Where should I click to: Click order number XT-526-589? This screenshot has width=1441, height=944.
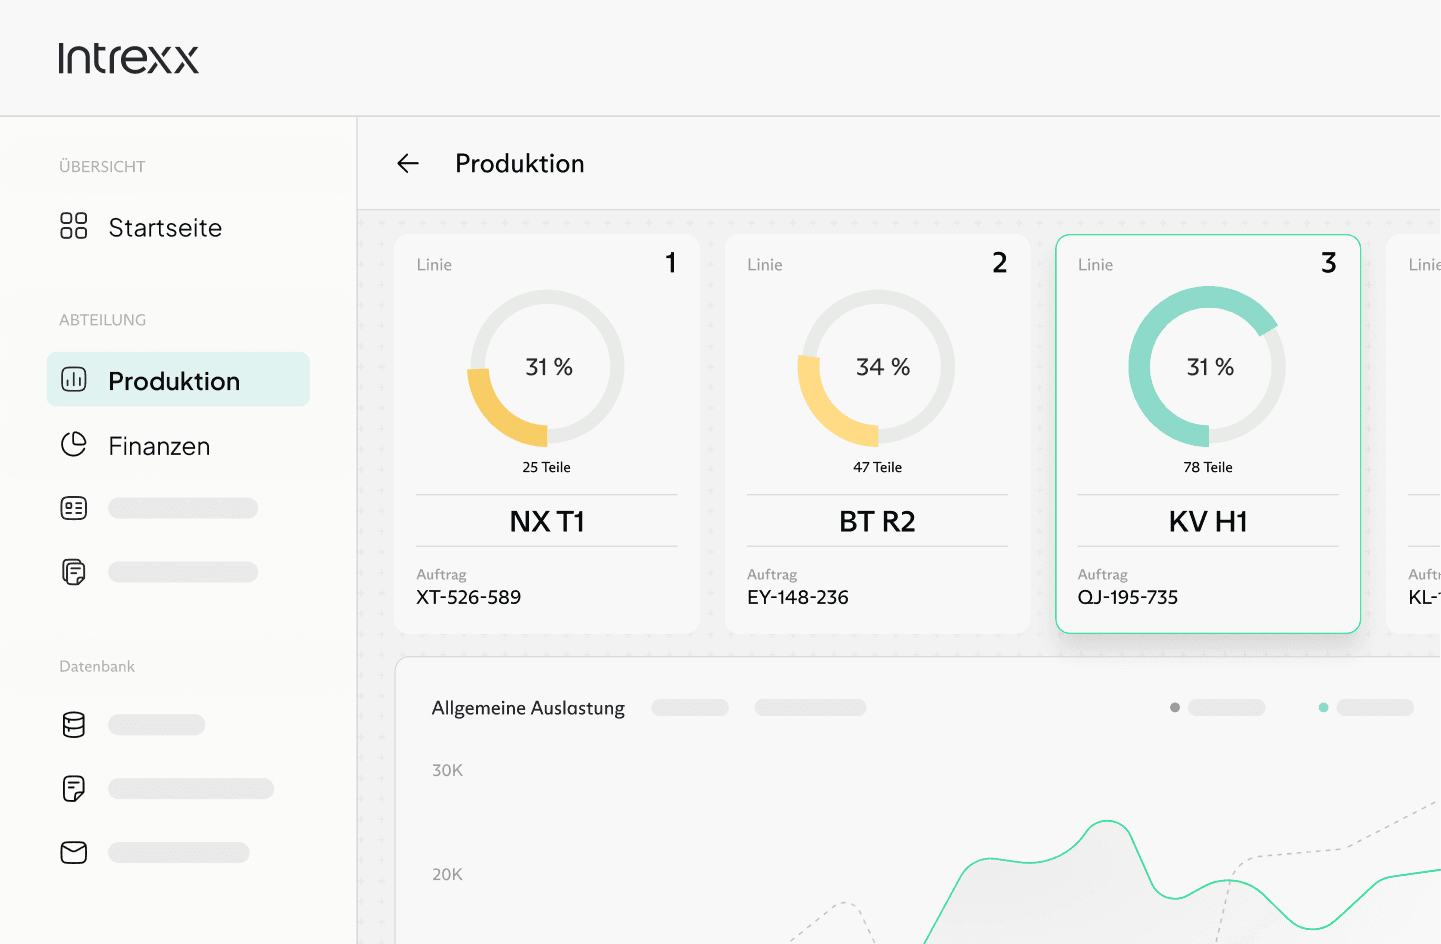pyautogui.click(x=469, y=597)
